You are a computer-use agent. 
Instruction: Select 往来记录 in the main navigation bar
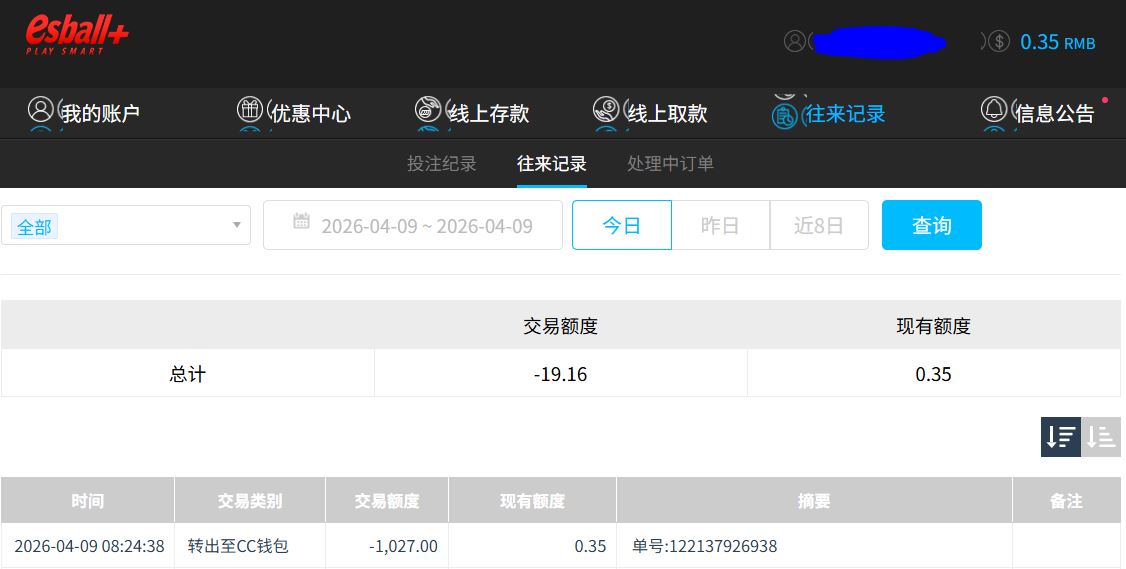pyautogui.click(x=829, y=113)
